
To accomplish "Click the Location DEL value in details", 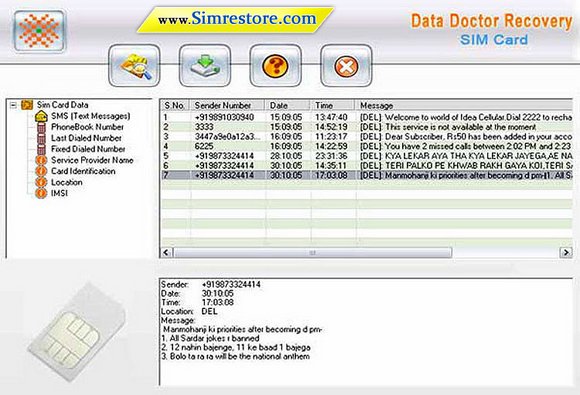I will (x=209, y=311).
